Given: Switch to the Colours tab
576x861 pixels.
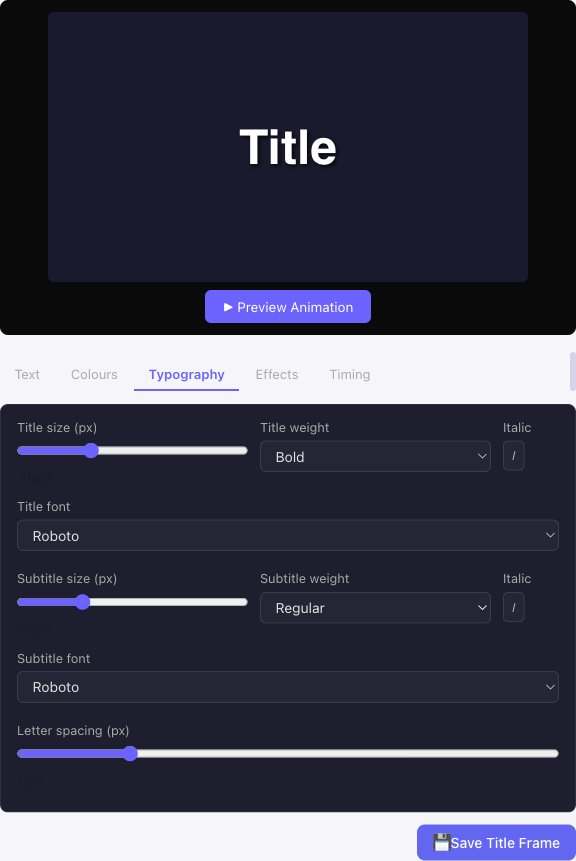Looking at the screenshot, I should tap(93, 374).
